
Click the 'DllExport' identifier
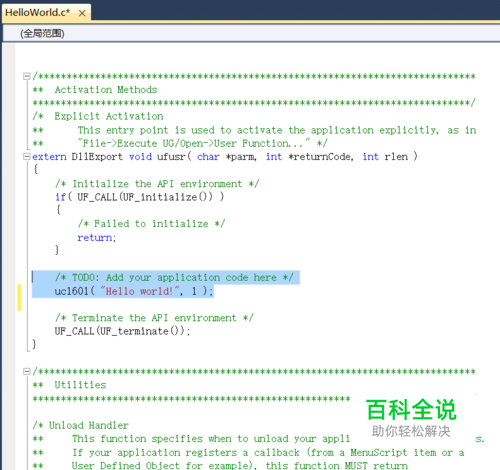(x=97, y=157)
